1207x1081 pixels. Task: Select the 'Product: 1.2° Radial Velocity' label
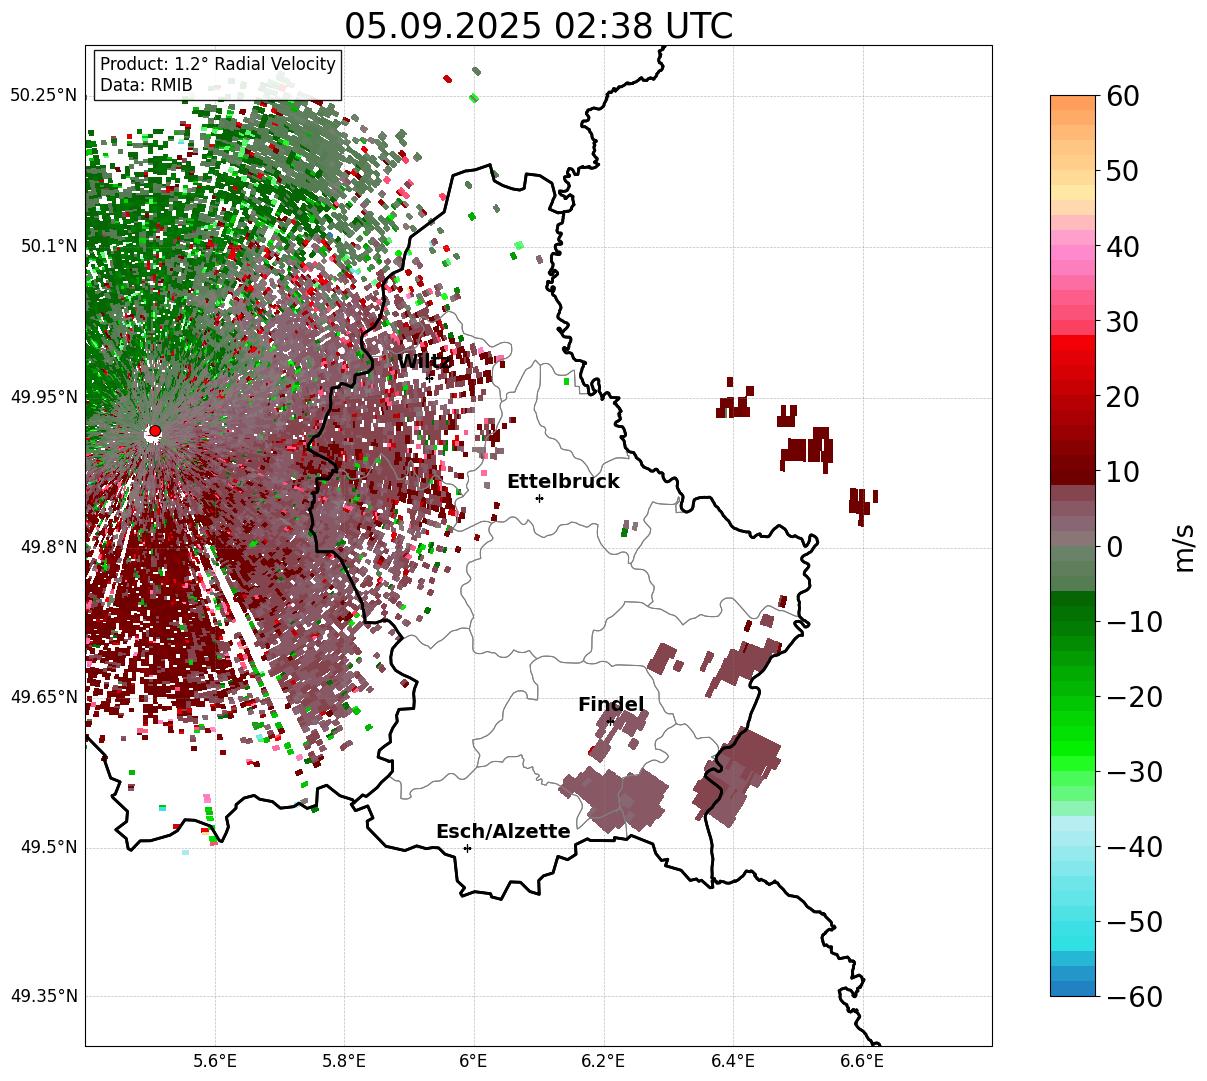point(218,64)
